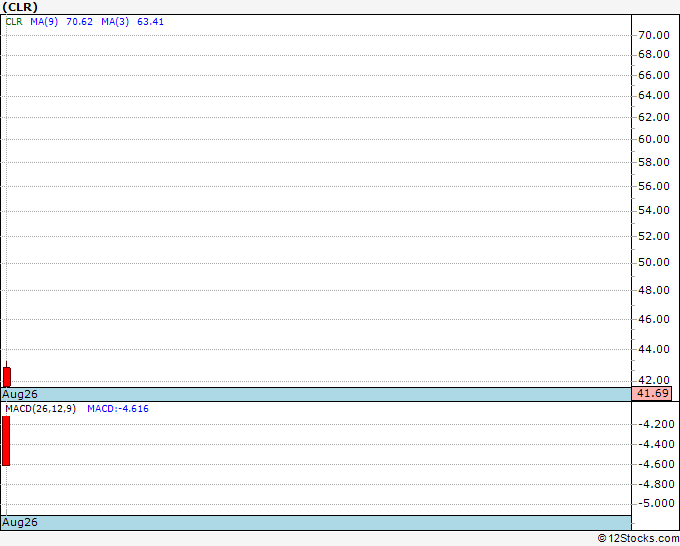Viewport: 680px width, 546px height.
Task: Click the 64.00 price axis label
Action: 654,95
